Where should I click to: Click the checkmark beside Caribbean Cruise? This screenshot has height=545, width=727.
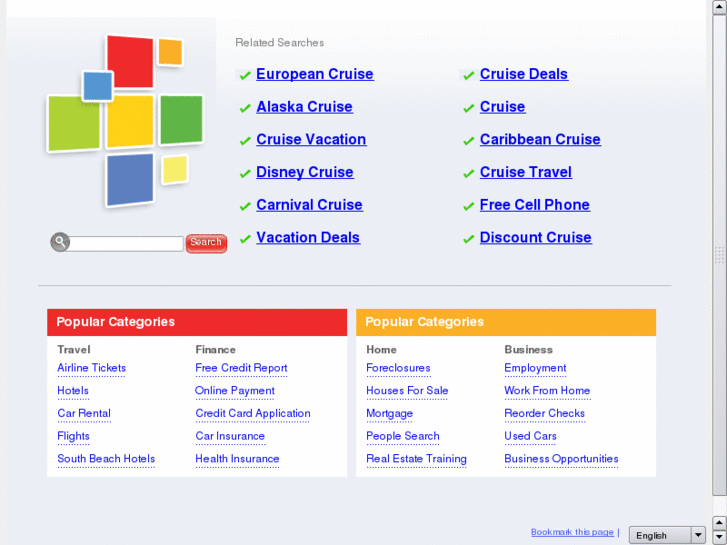click(x=468, y=141)
